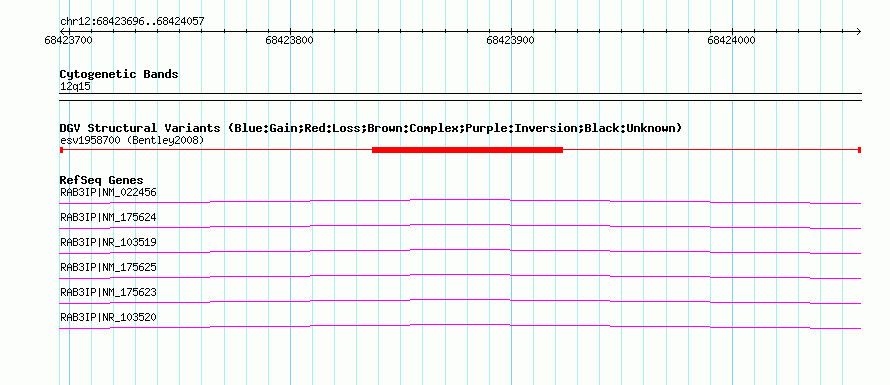Click the 12q15 band label

tap(75, 87)
